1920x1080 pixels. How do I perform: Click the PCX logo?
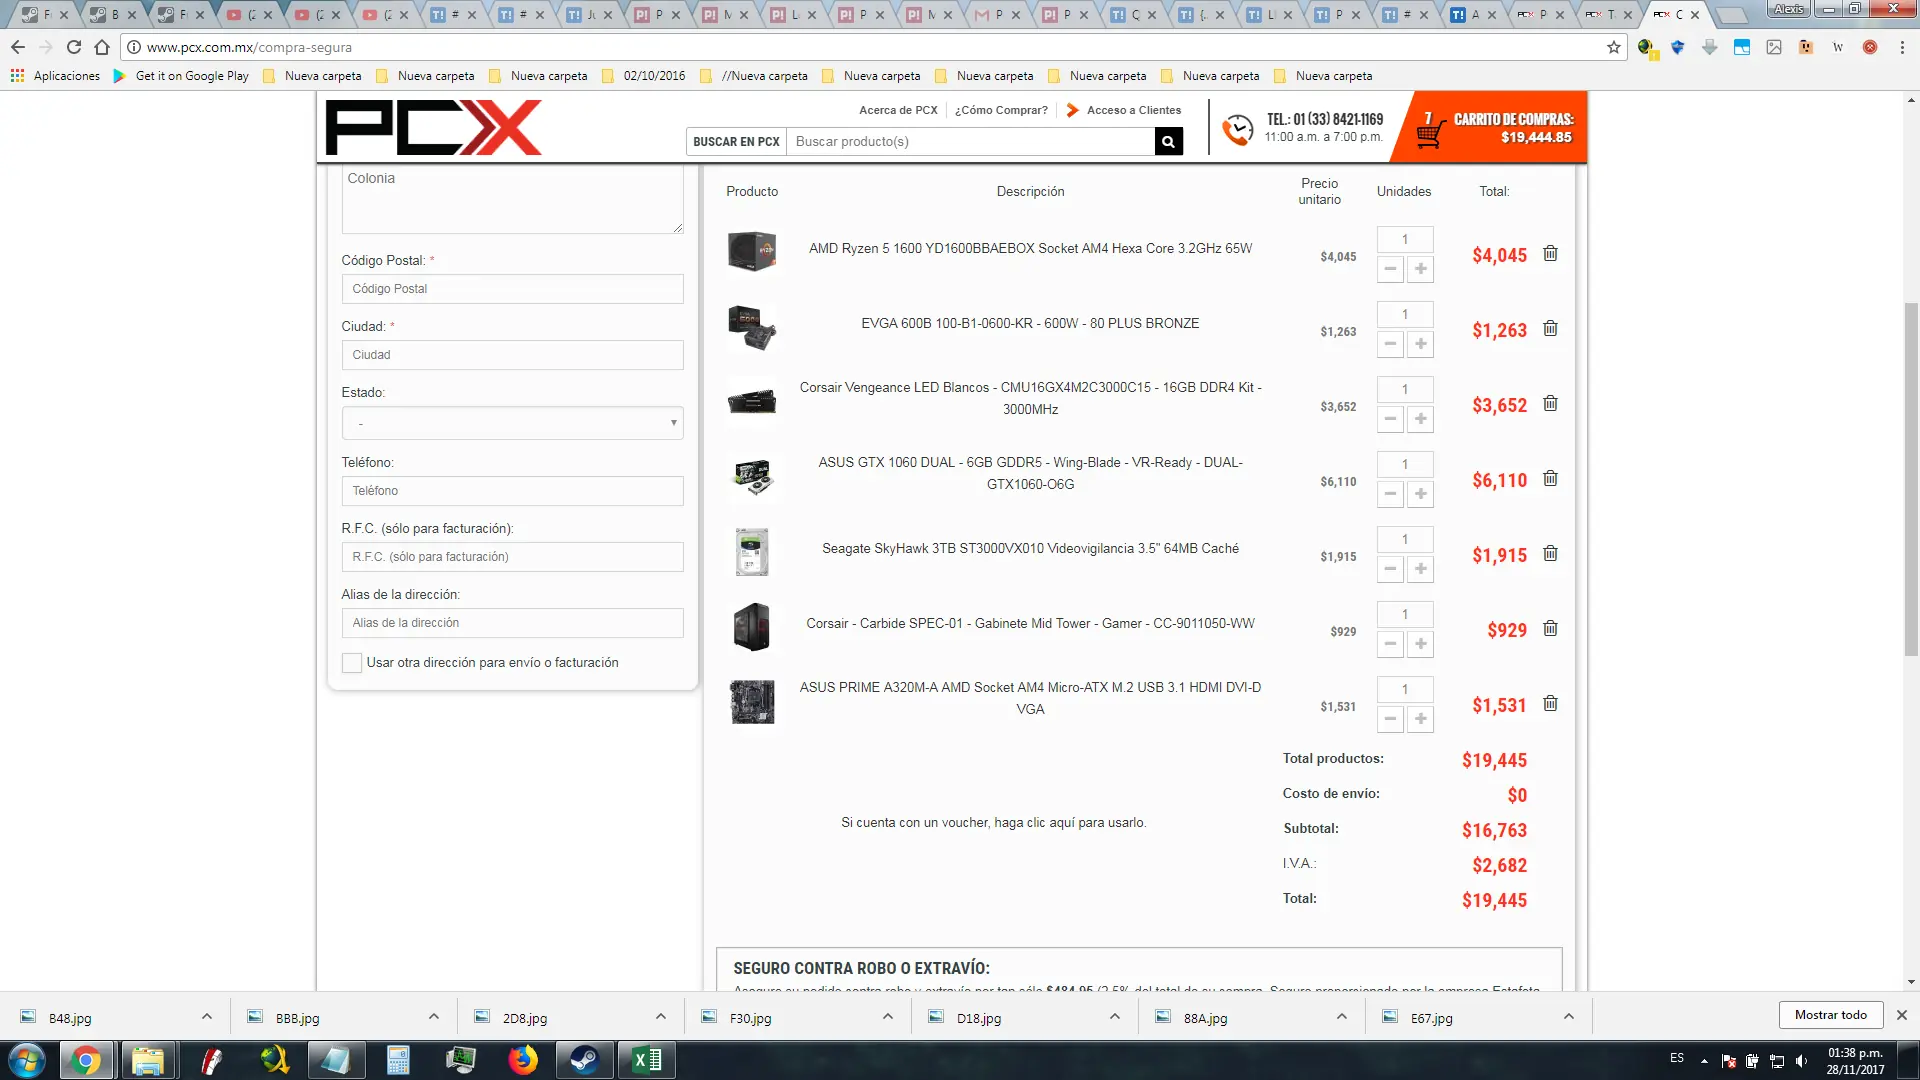(x=433, y=127)
